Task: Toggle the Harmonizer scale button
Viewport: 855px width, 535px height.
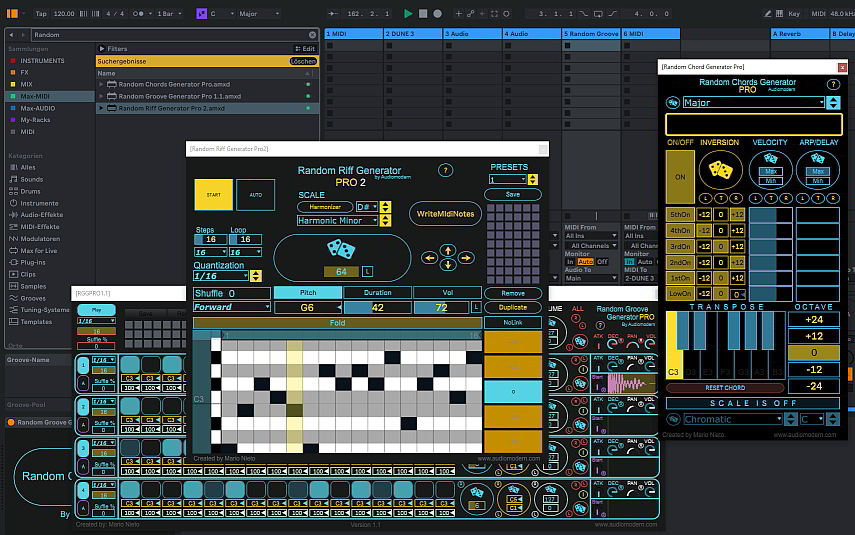Action: click(325, 207)
